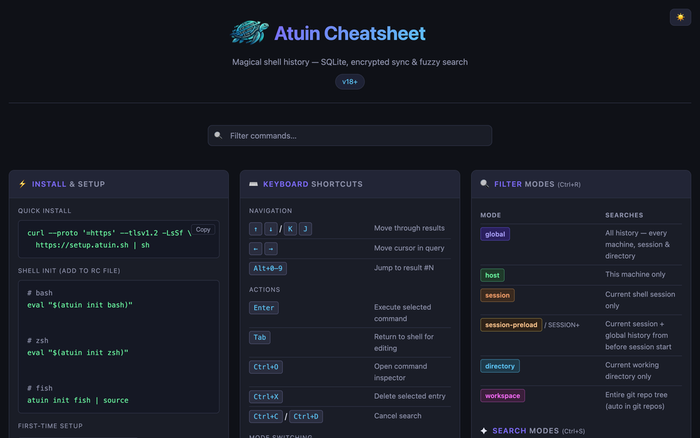Click the keyboard icon beside Keyboard Shortcuts

click(x=254, y=184)
